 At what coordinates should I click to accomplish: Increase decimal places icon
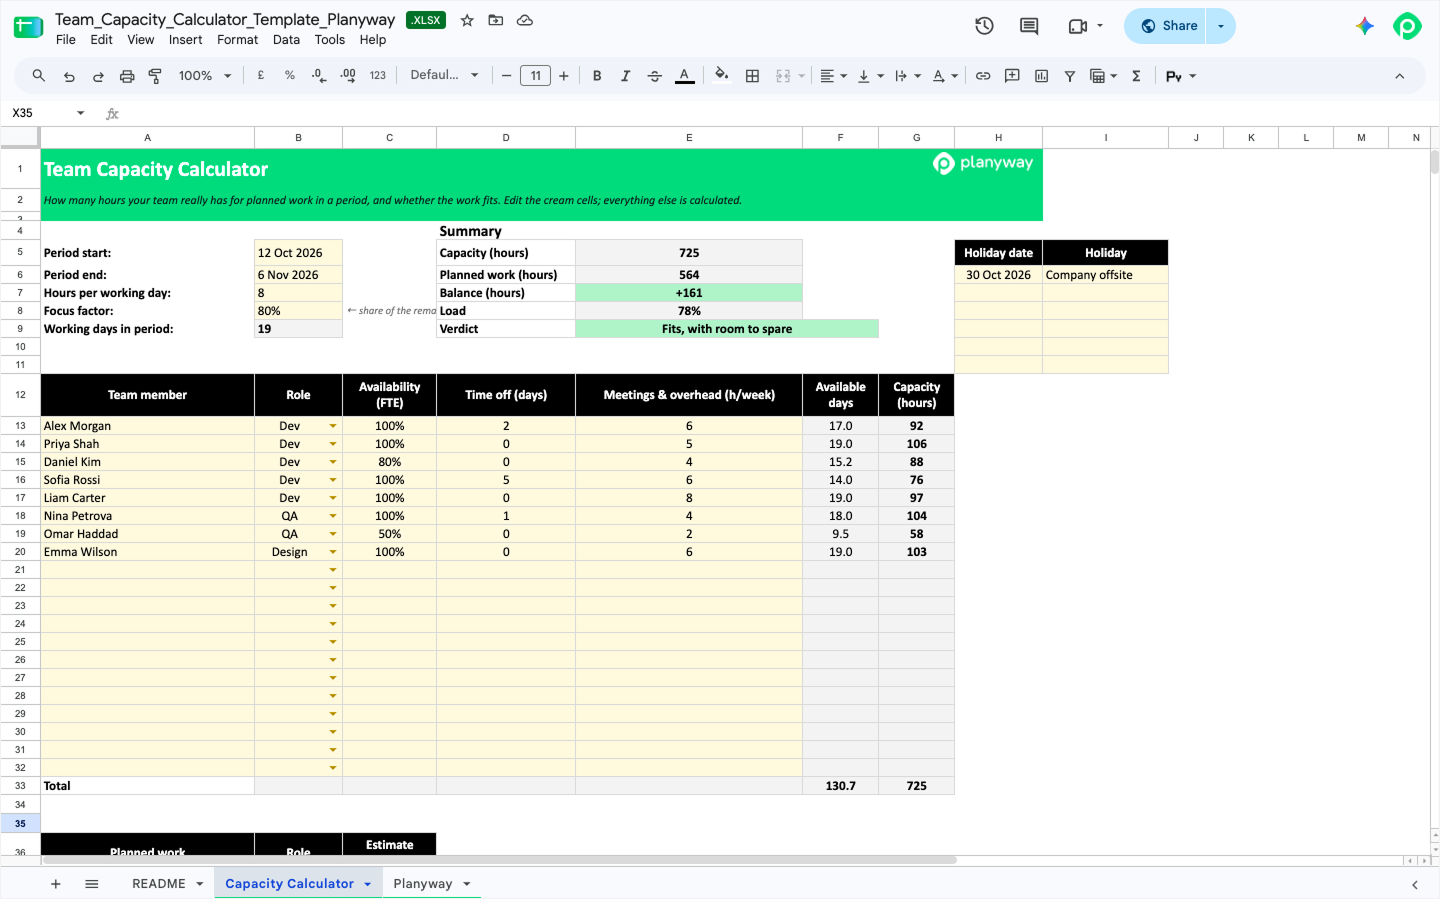click(348, 76)
